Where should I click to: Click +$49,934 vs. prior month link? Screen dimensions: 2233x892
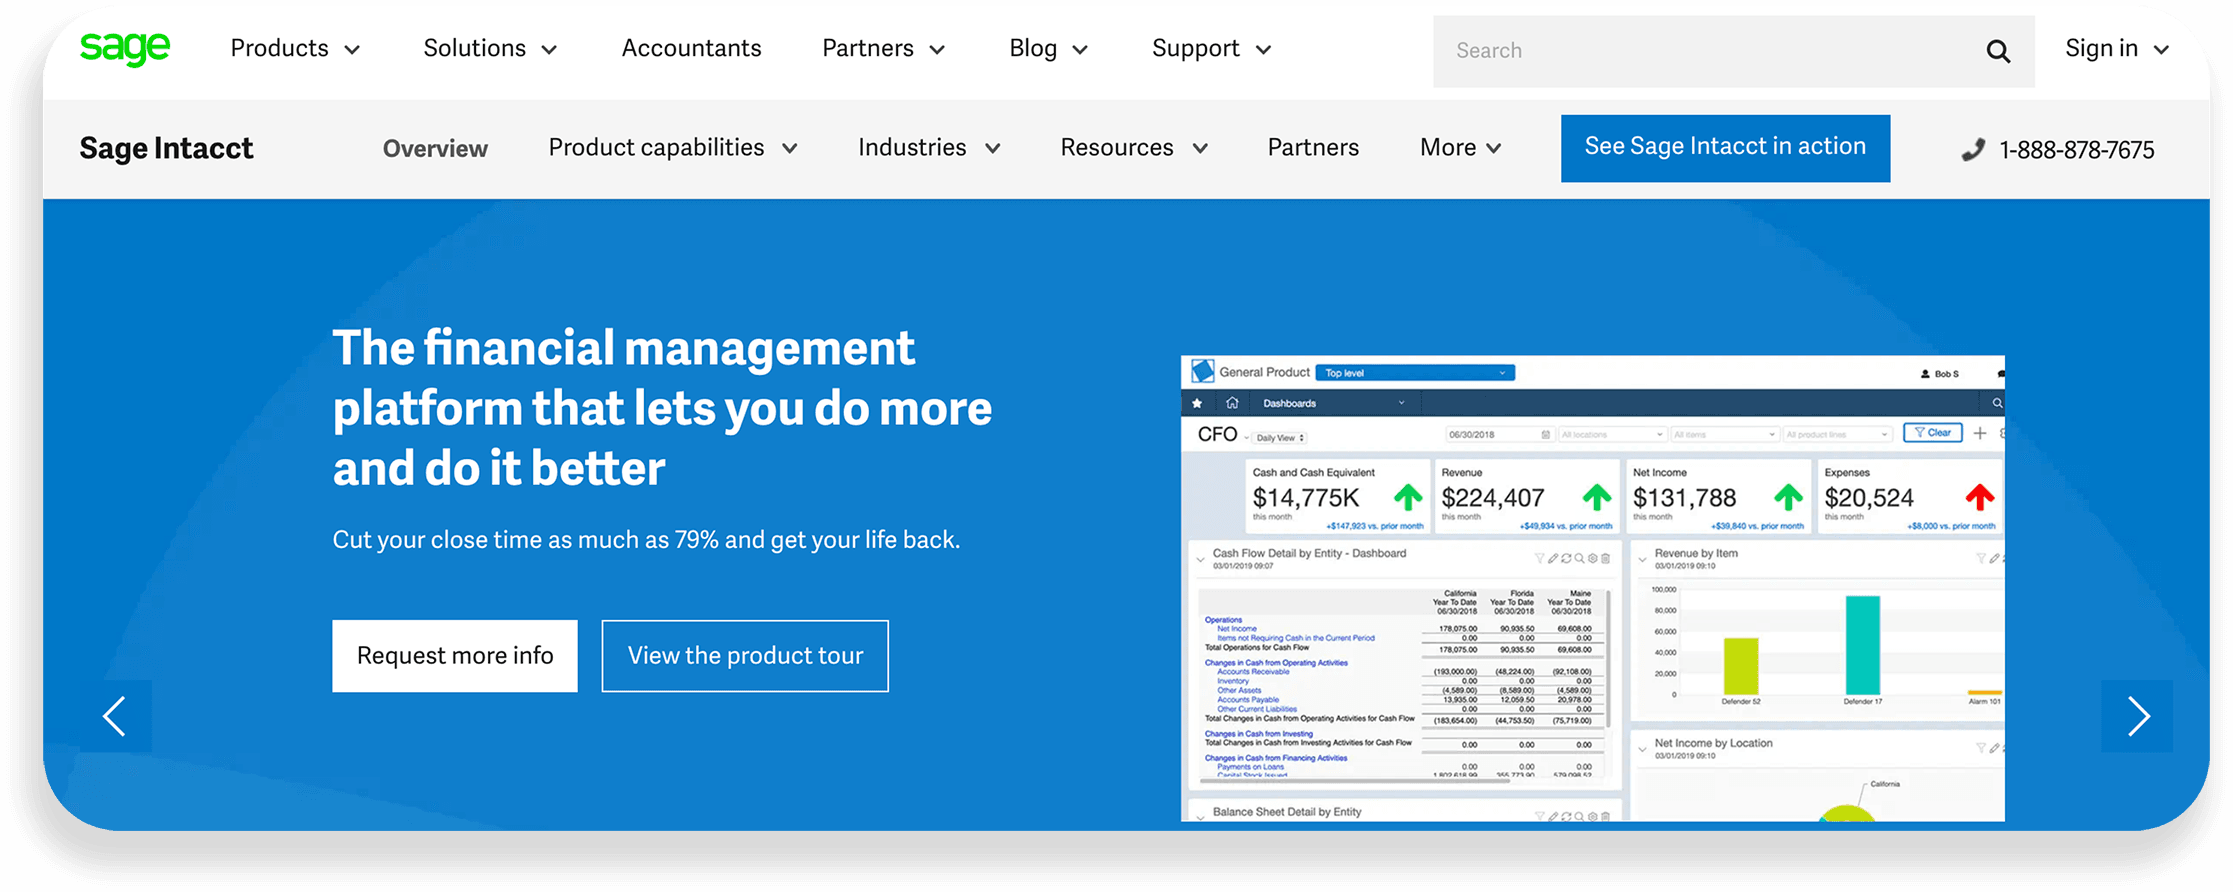[1565, 526]
